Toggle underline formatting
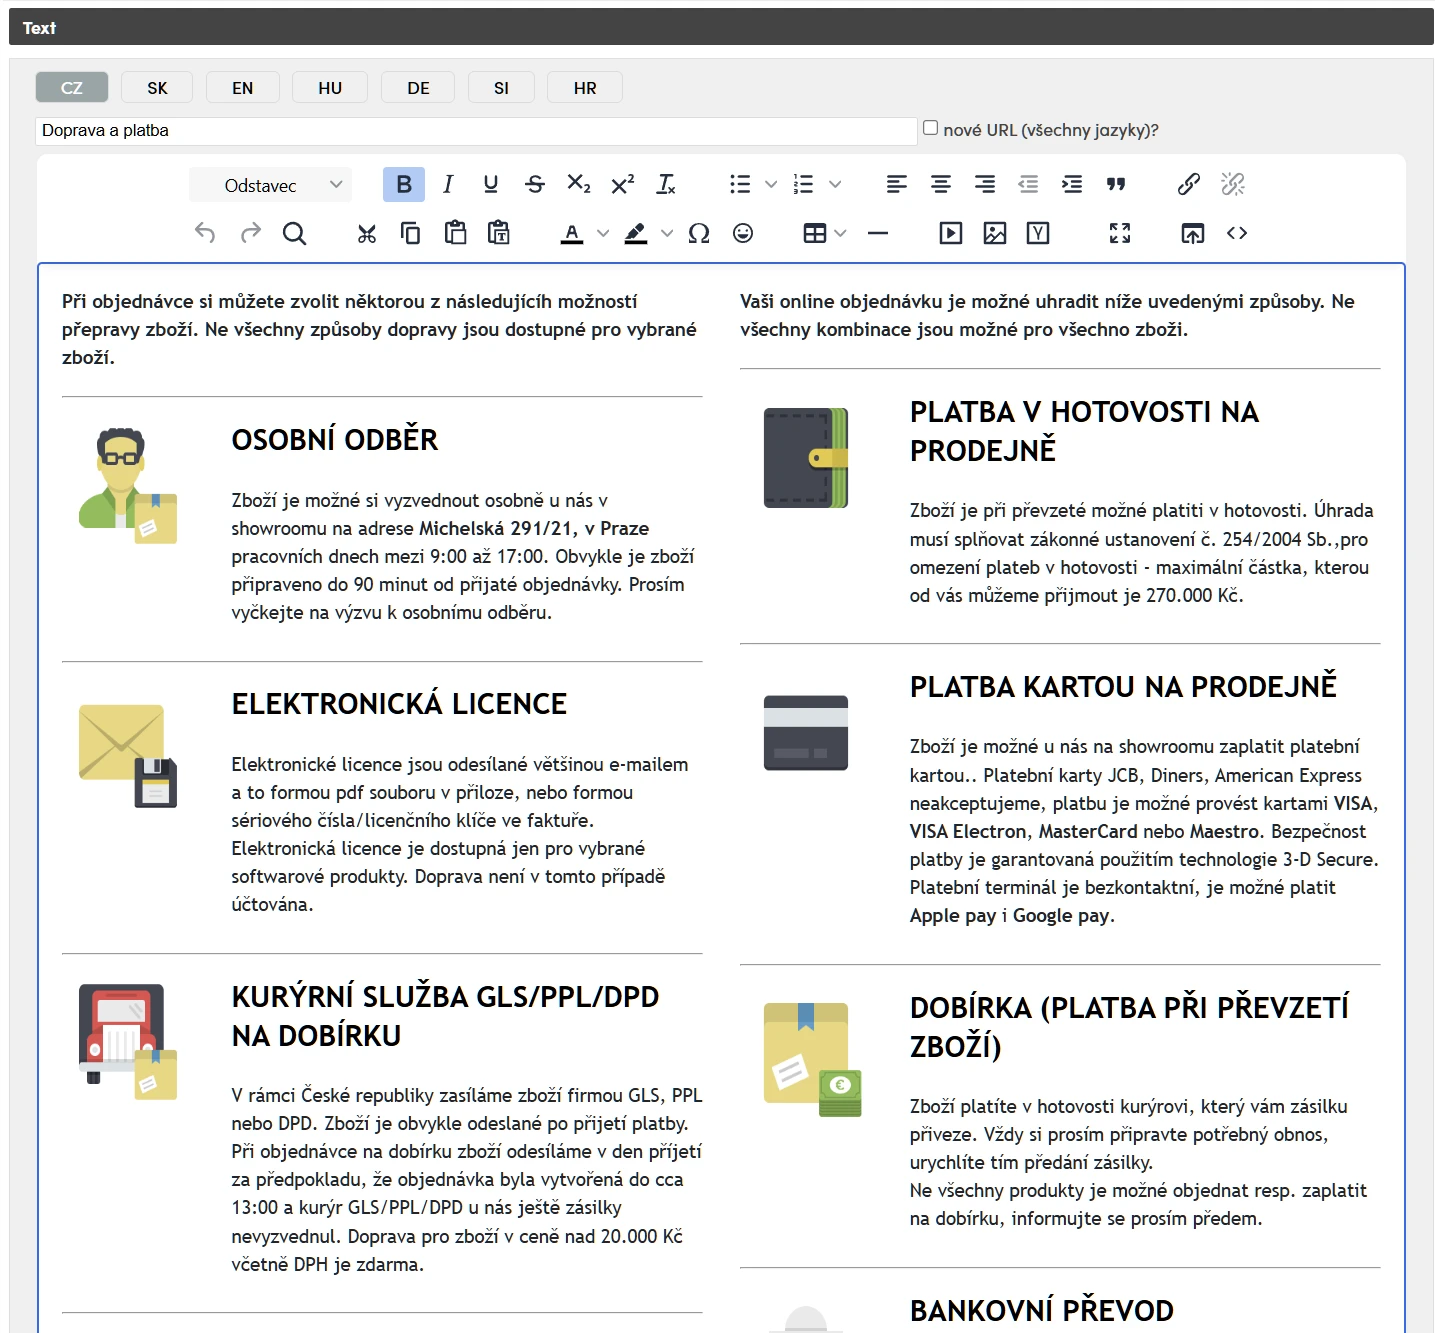1435x1333 pixels. coord(491,184)
